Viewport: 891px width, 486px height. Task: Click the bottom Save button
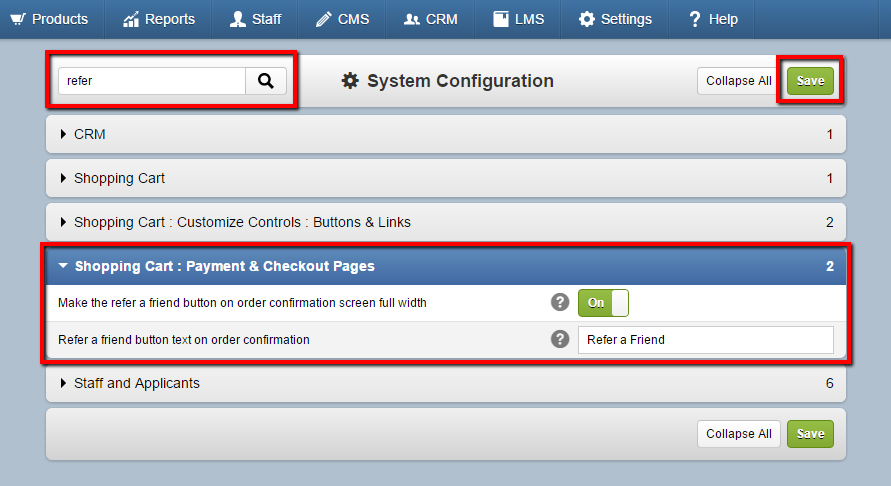tap(810, 434)
